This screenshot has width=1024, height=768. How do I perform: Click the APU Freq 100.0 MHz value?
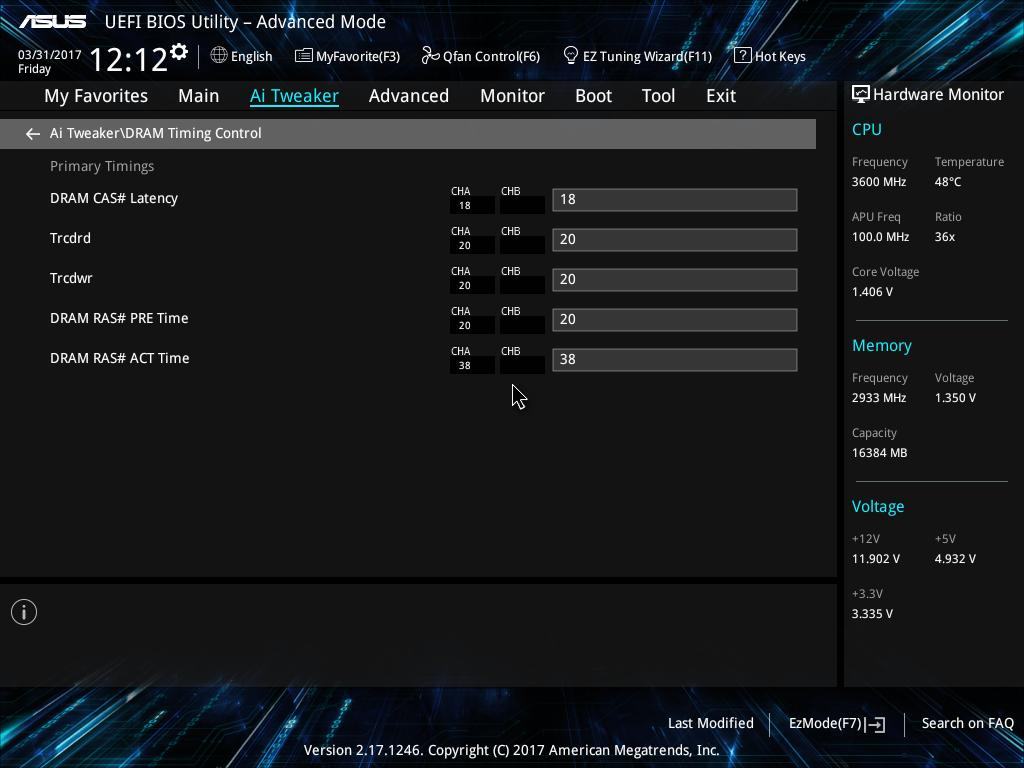pyautogui.click(x=880, y=237)
